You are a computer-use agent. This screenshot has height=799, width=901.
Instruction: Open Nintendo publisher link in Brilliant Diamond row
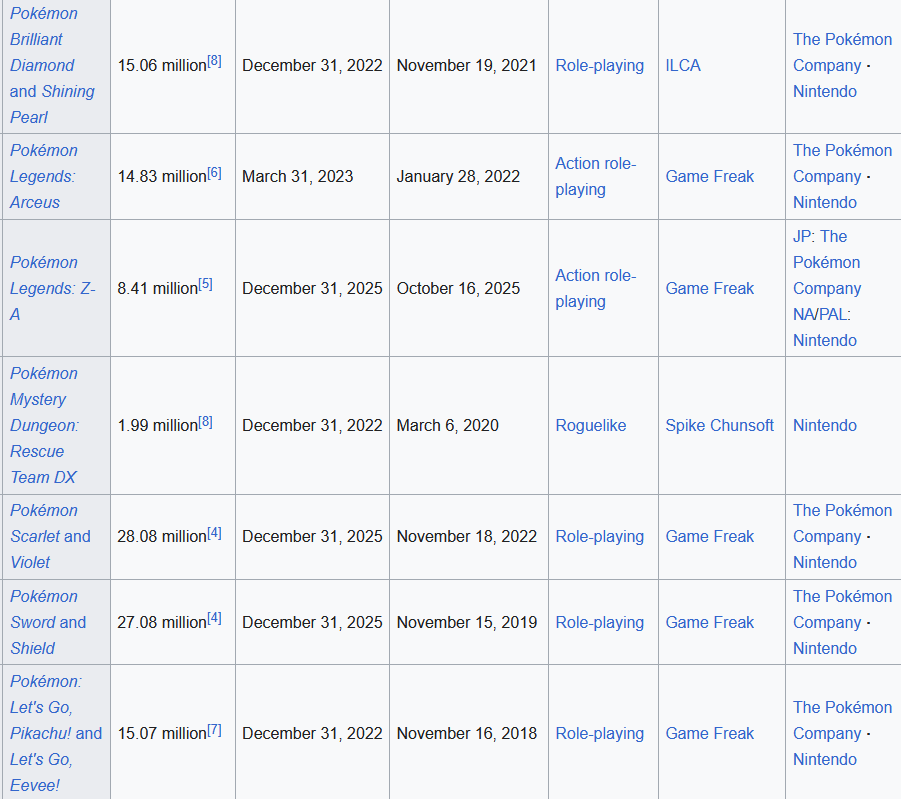pyautogui.click(x=825, y=91)
